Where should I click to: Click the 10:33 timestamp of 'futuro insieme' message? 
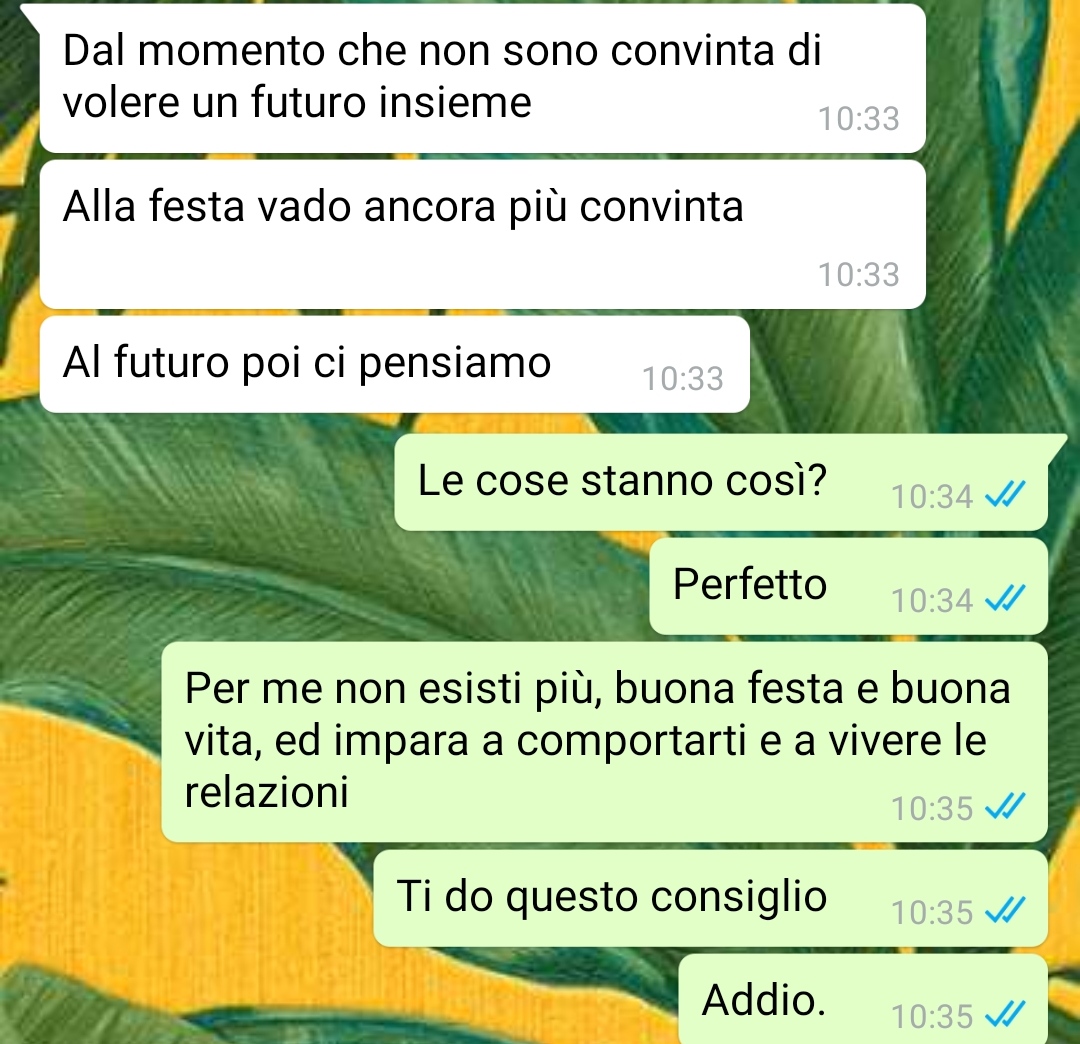[x=858, y=119]
